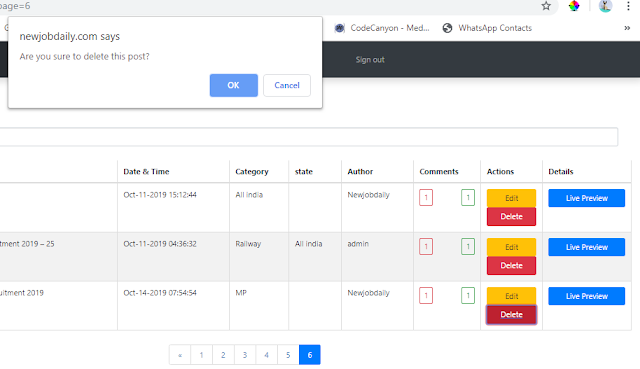Open the Chrome profile avatar
This screenshot has height=369, width=640.
[605, 6]
